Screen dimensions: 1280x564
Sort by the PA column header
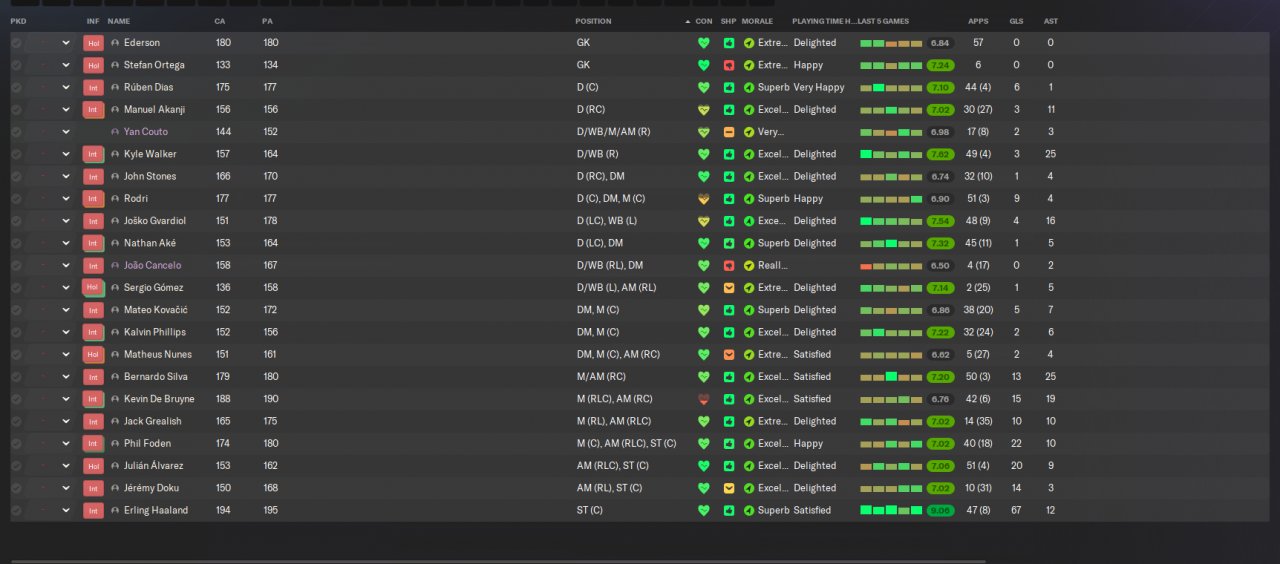267,21
